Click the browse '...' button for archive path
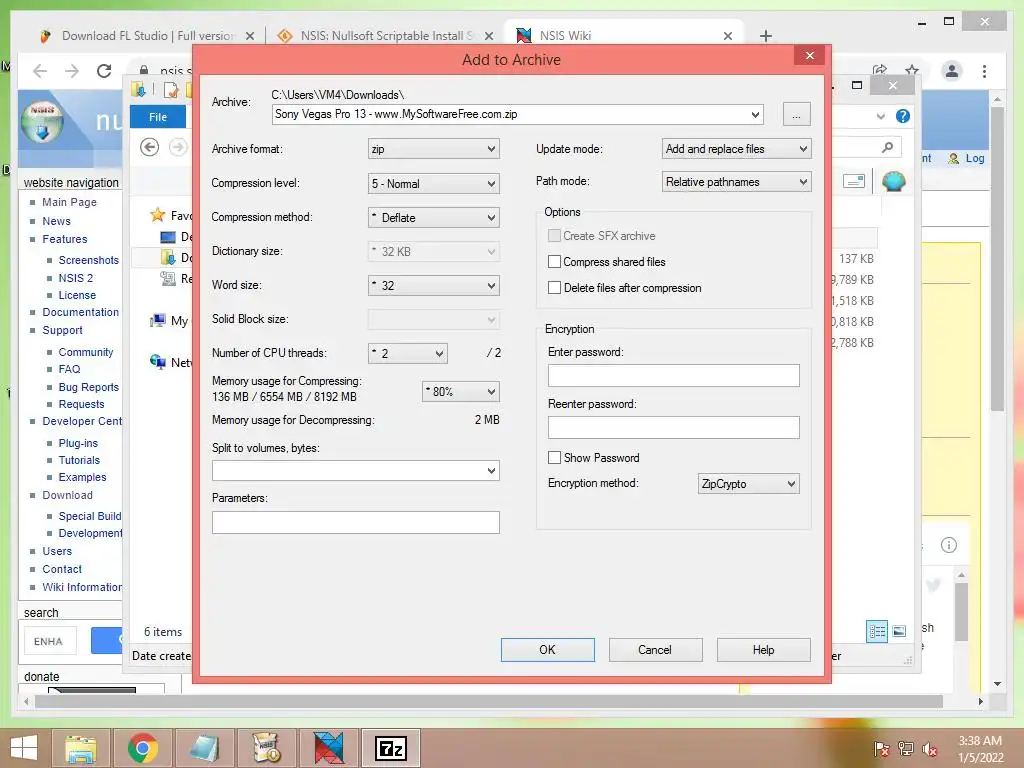1024x768 pixels. (x=796, y=114)
